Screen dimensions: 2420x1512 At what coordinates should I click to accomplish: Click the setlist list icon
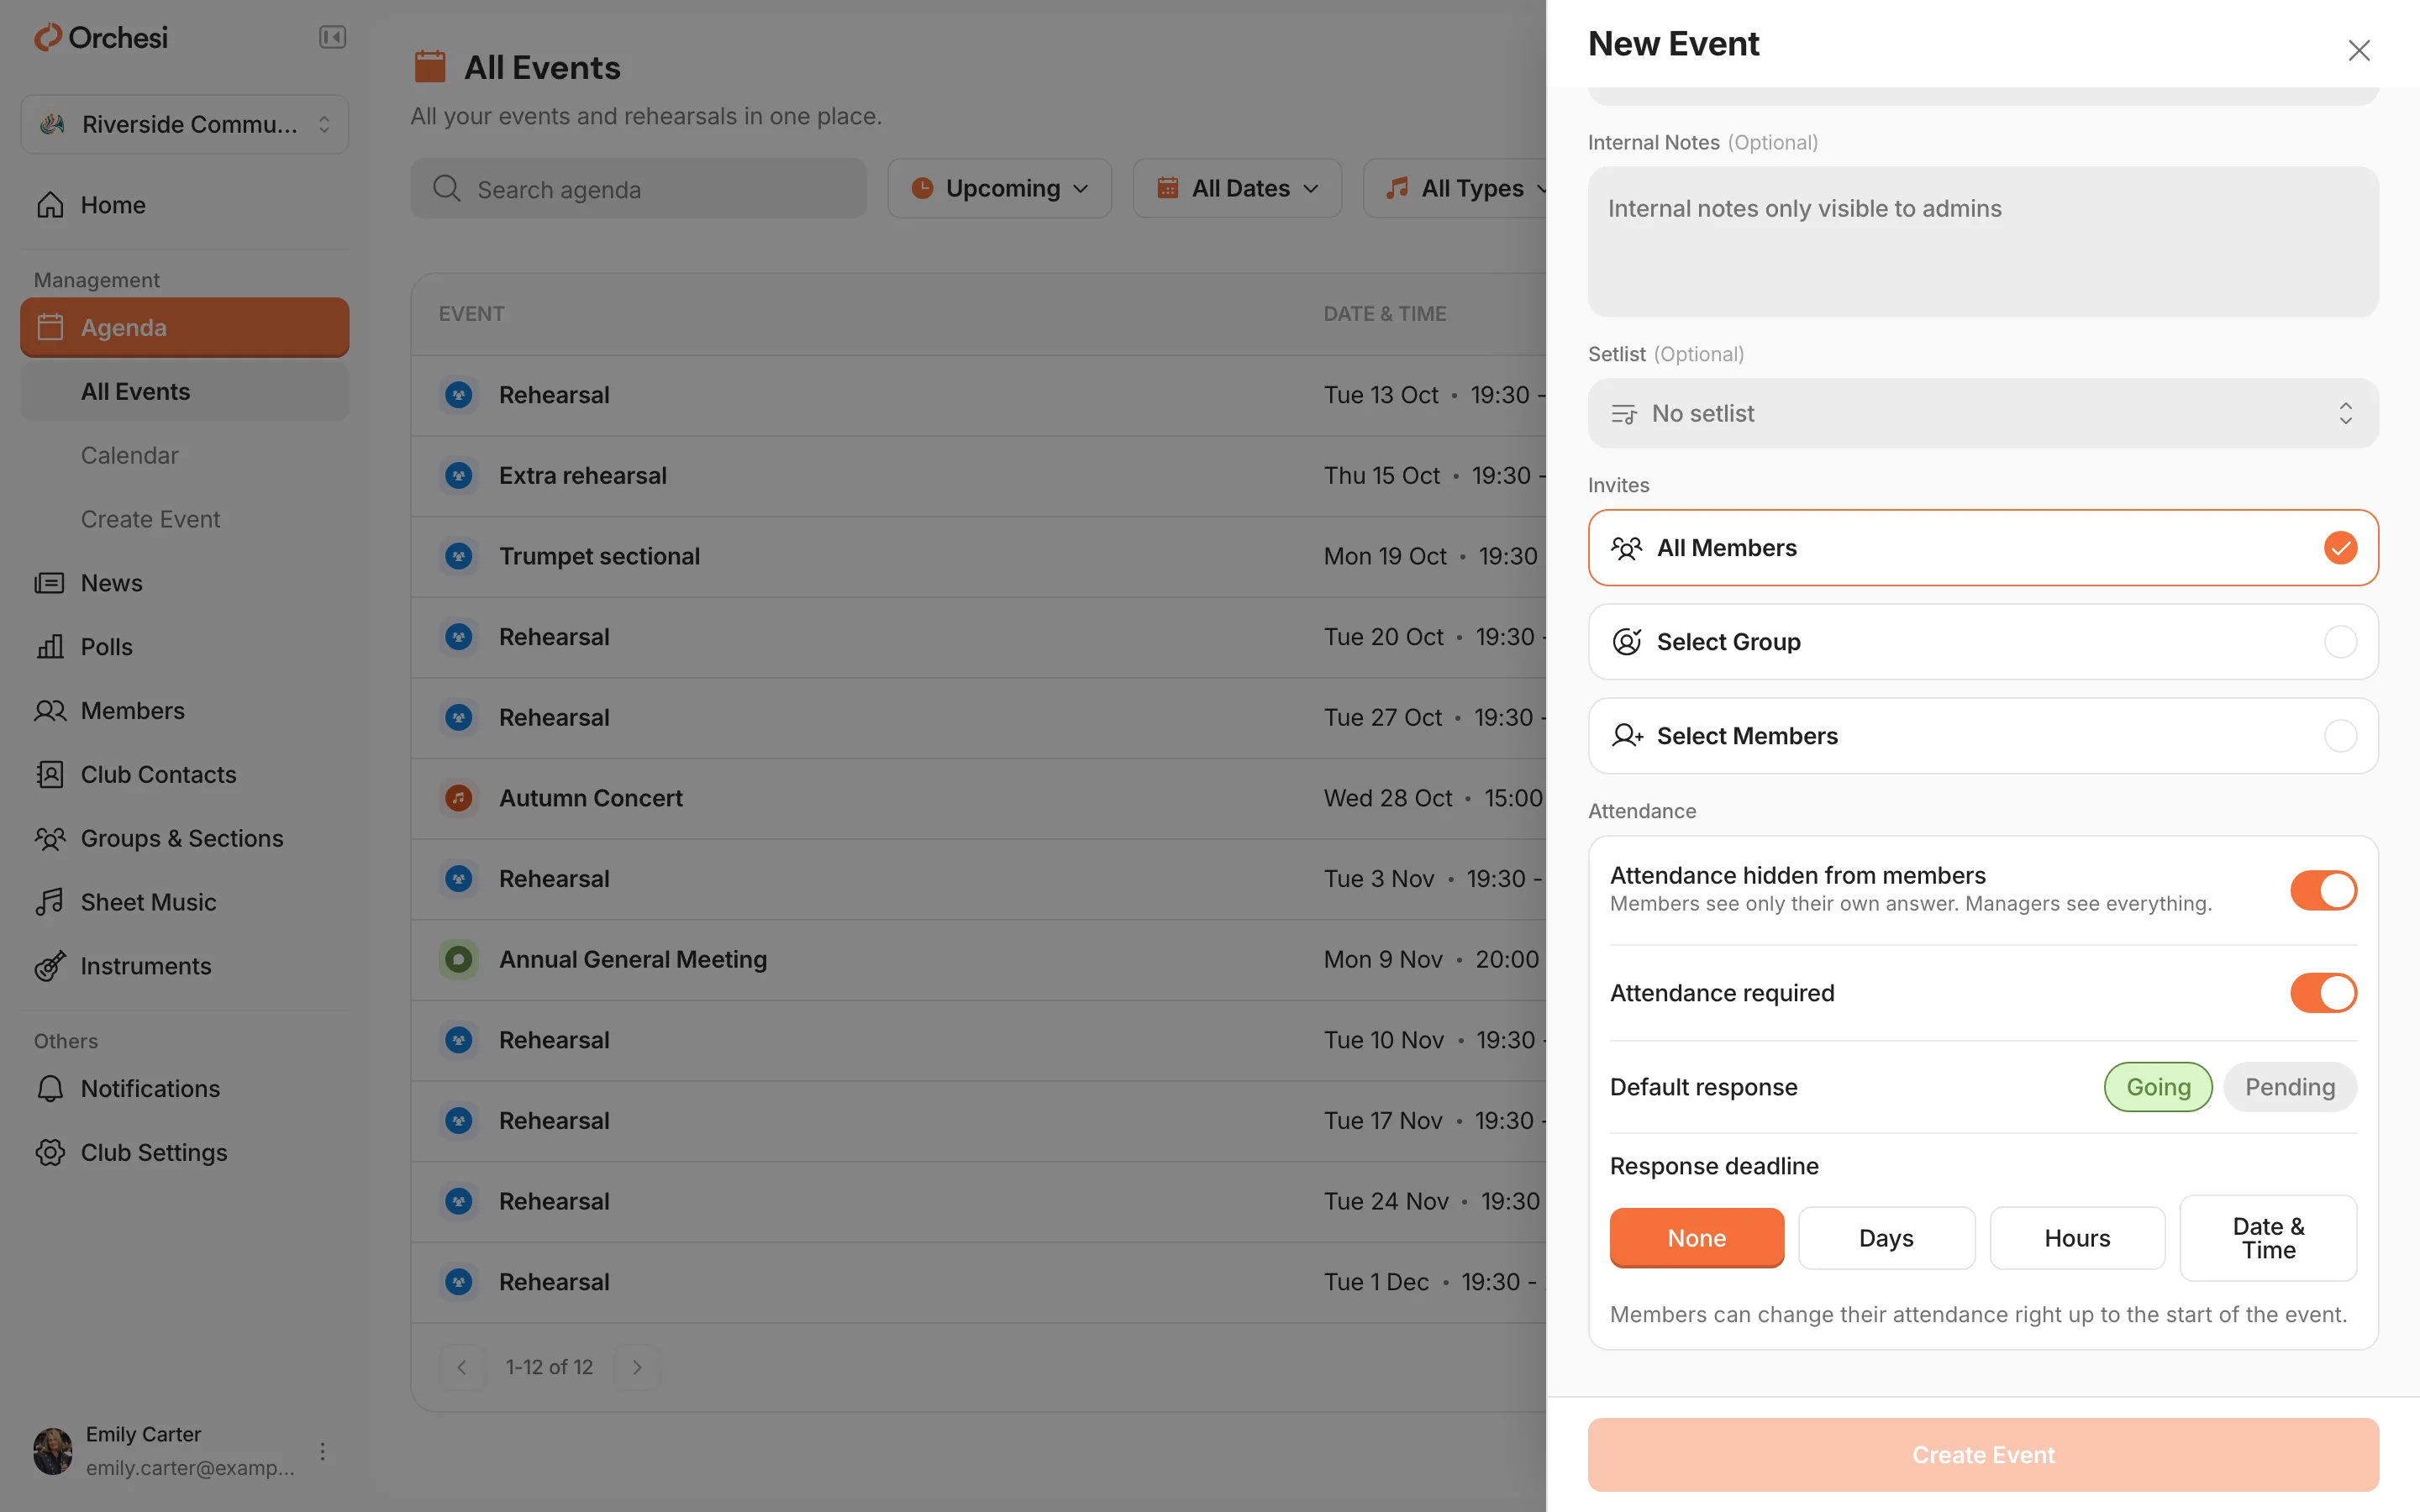[x=1624, y=413]
